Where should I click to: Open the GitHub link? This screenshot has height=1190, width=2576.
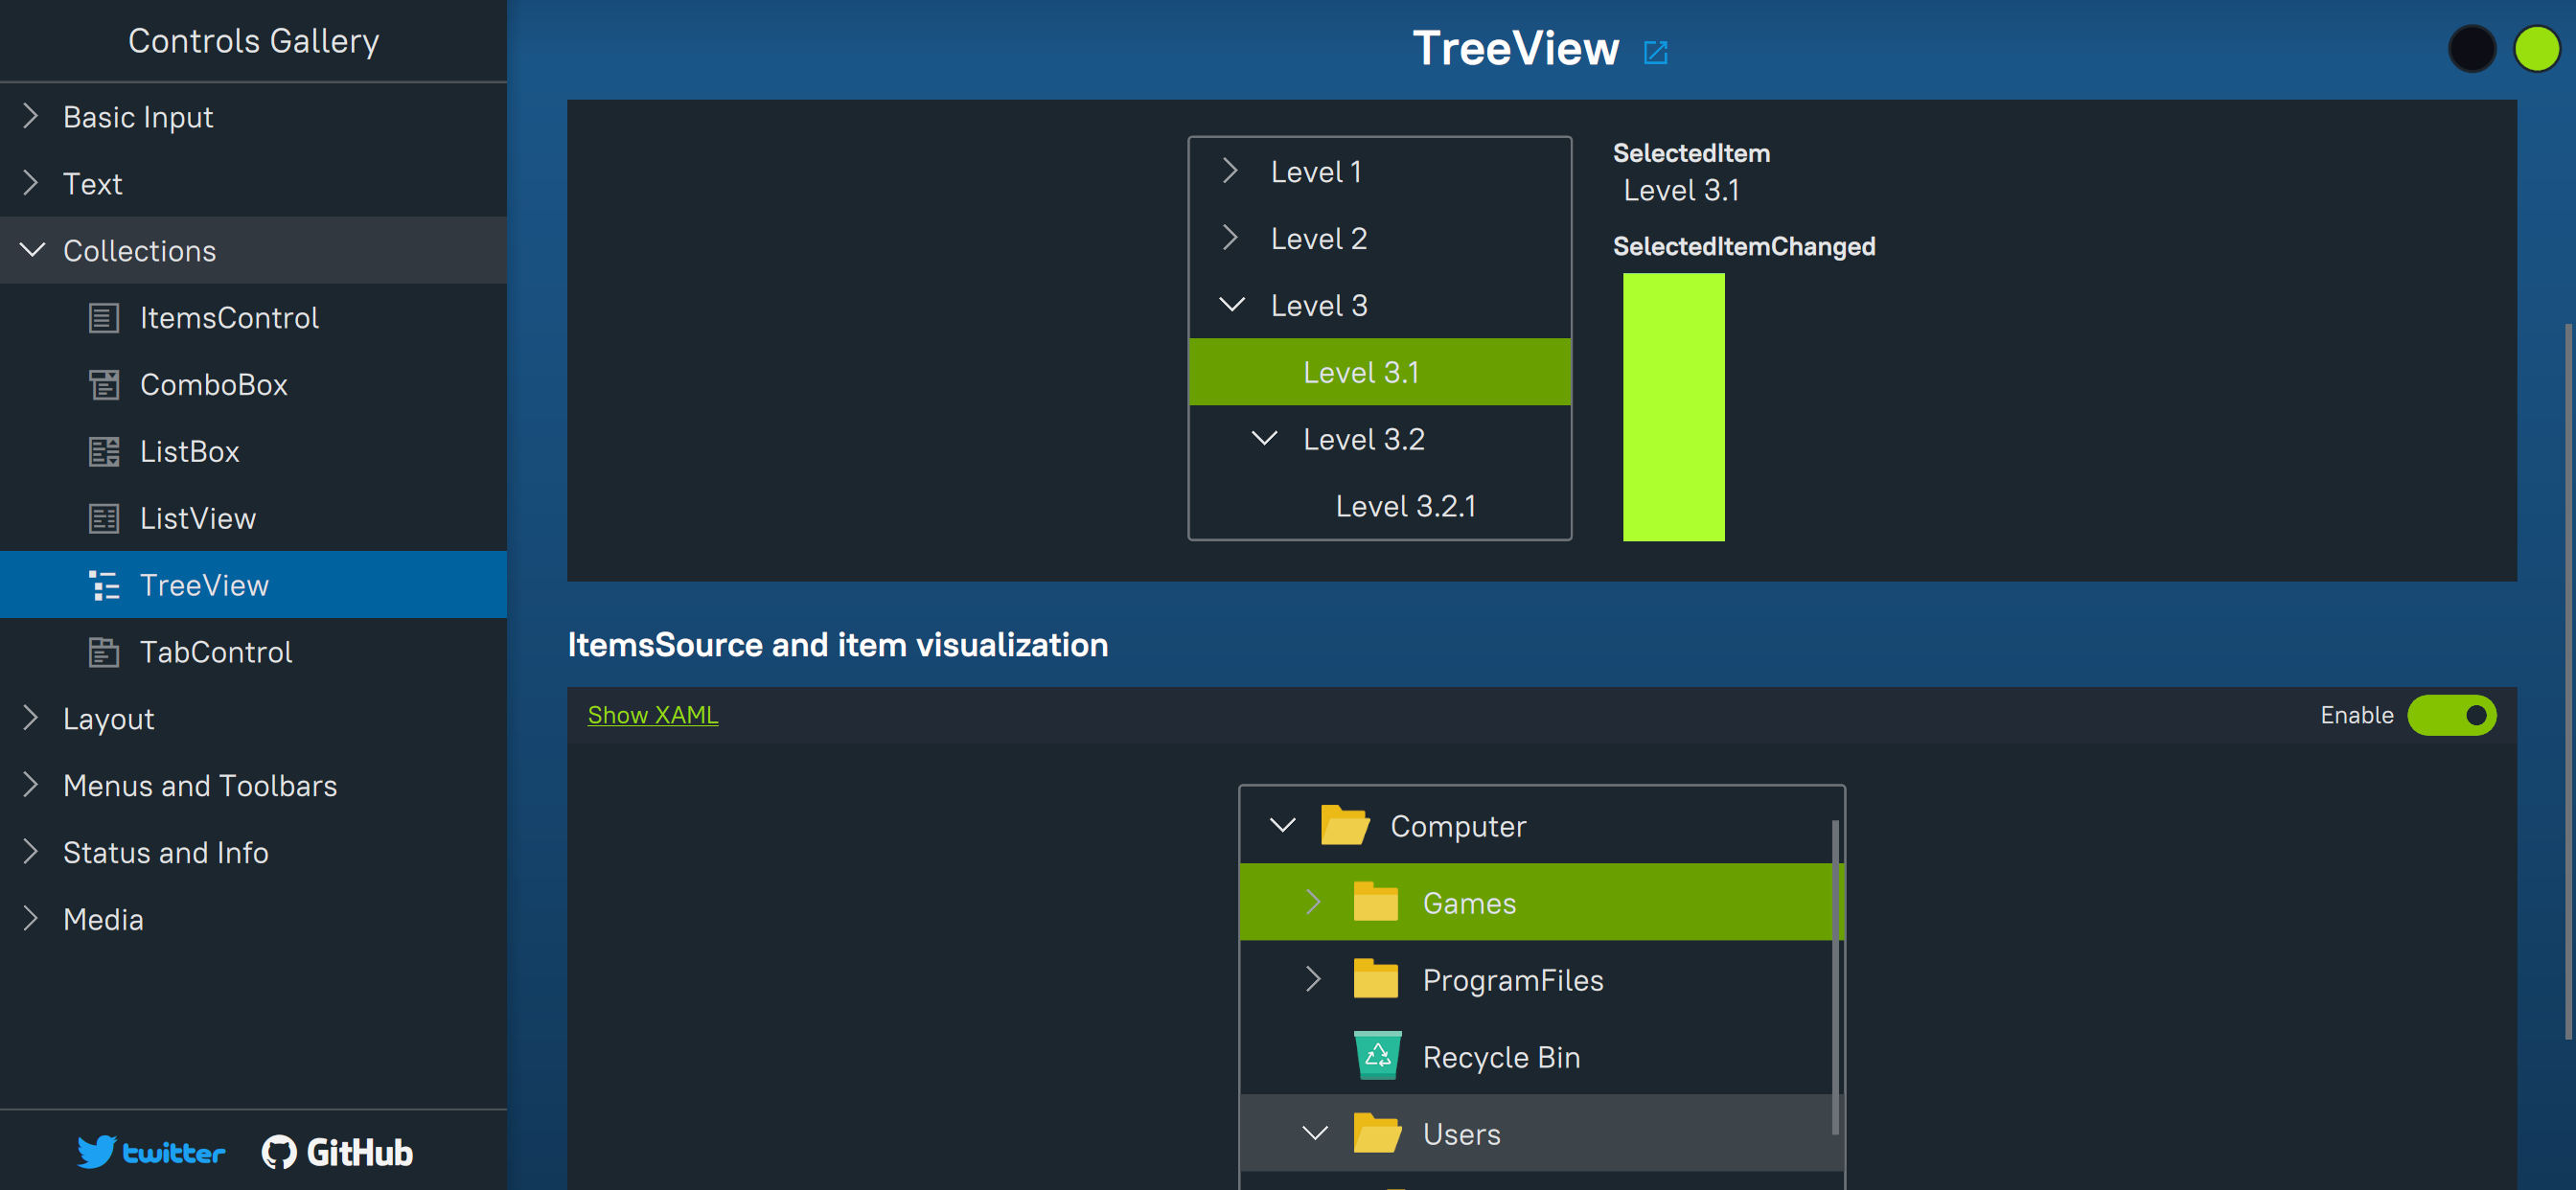337,1152
